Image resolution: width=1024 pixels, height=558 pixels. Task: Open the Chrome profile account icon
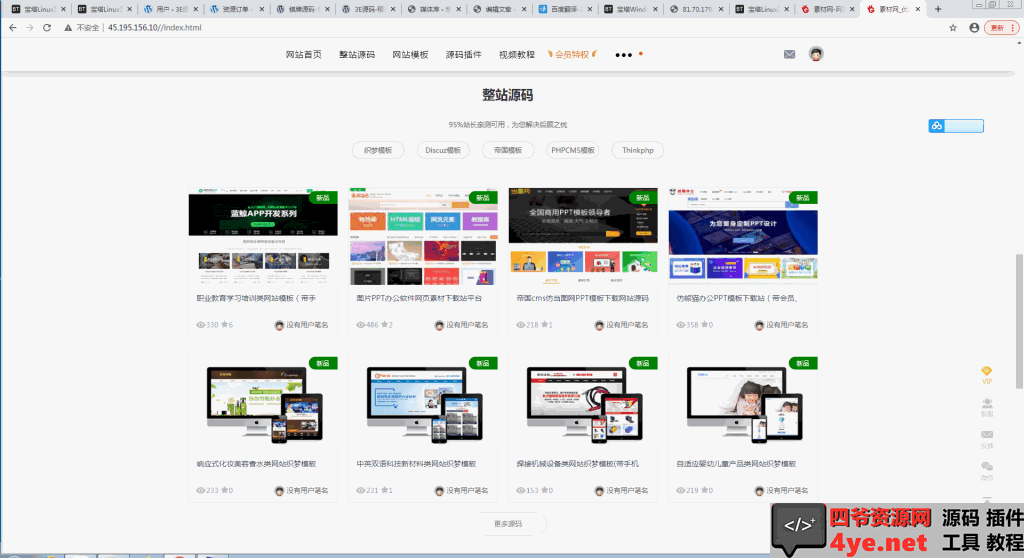(974, 27)
